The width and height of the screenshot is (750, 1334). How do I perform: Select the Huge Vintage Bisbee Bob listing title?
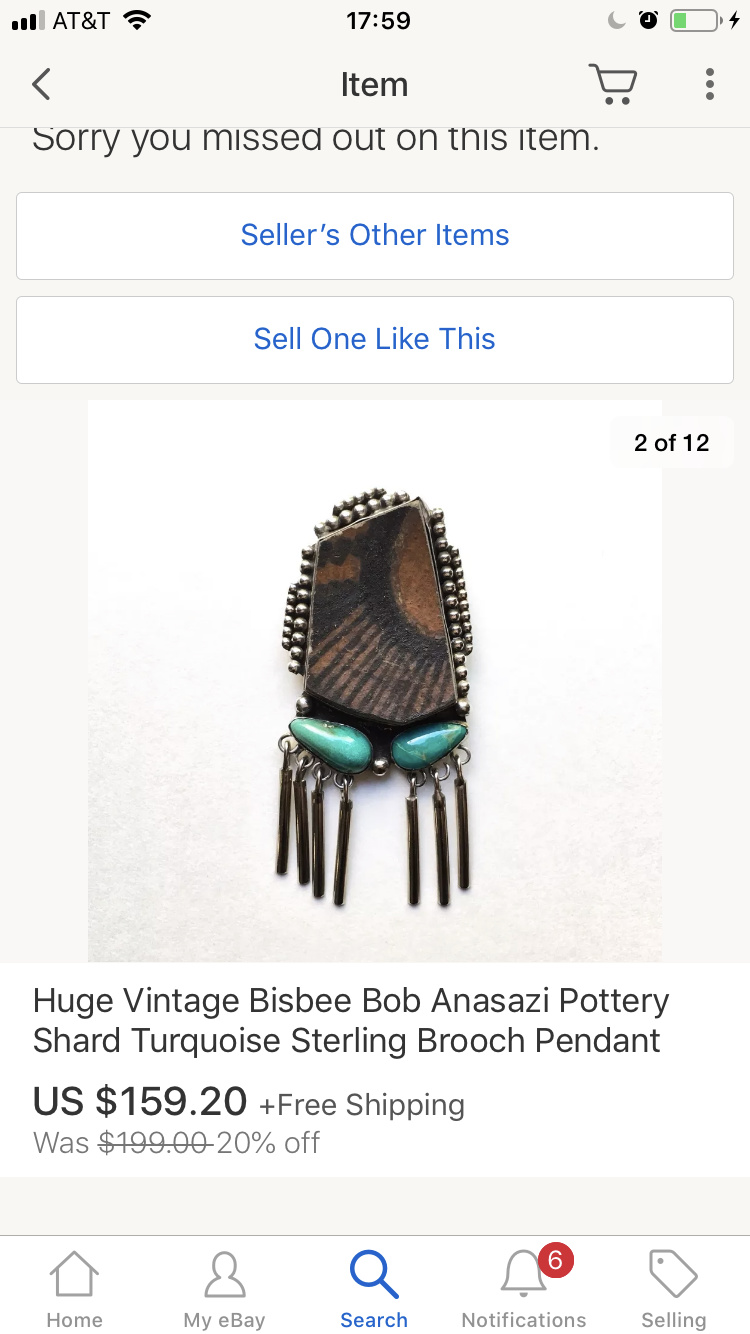(x=350, y=1020)
